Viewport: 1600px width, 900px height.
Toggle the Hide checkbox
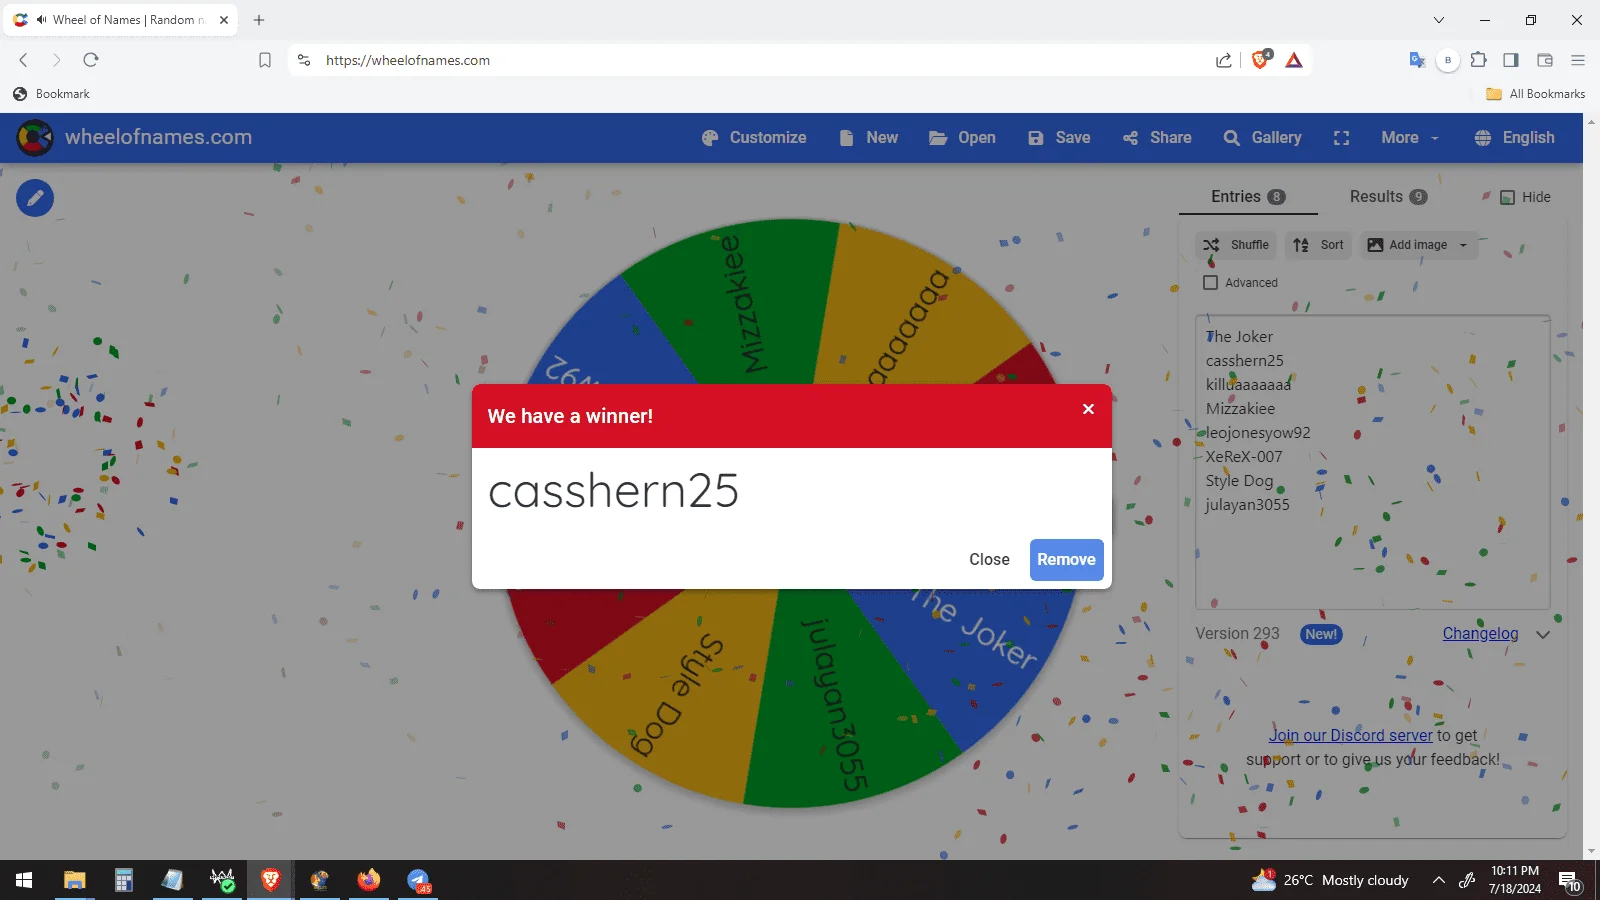[1508, 197]
